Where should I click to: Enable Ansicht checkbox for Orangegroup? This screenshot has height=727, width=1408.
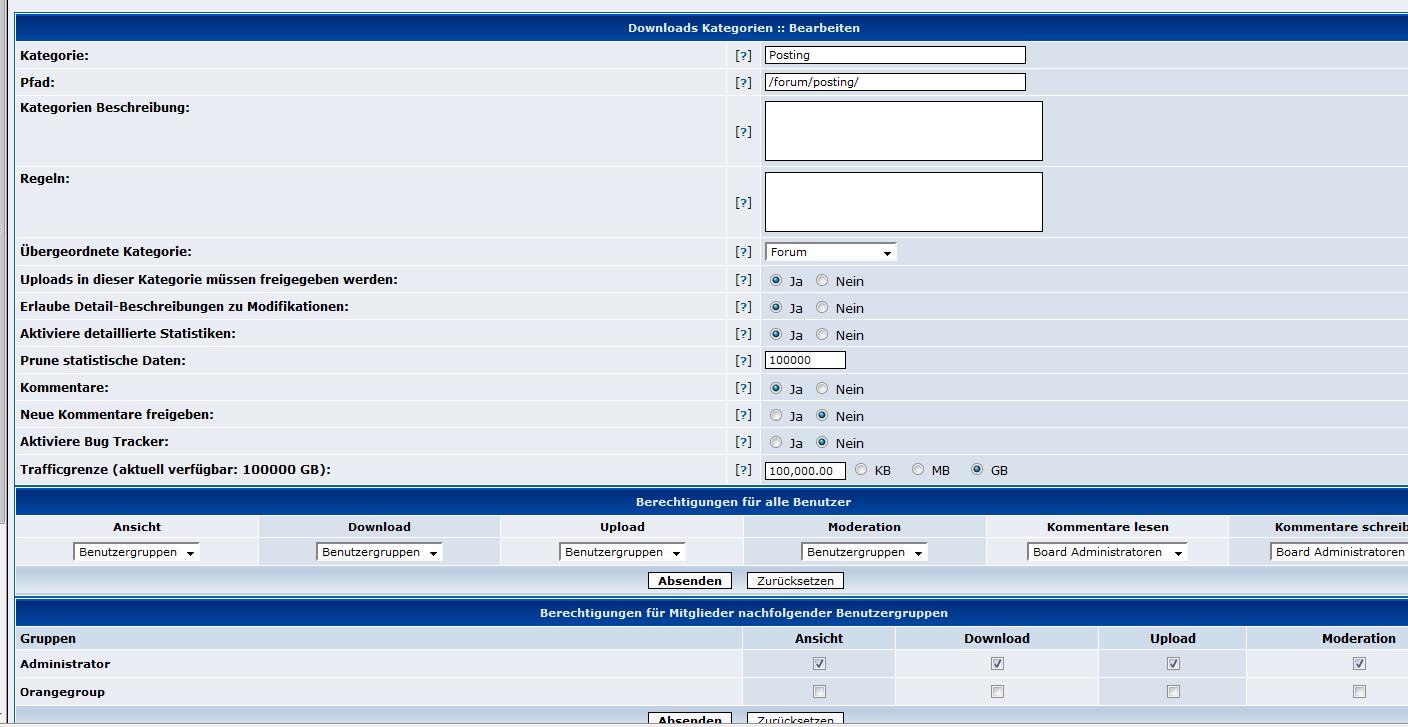coord(819,691)
